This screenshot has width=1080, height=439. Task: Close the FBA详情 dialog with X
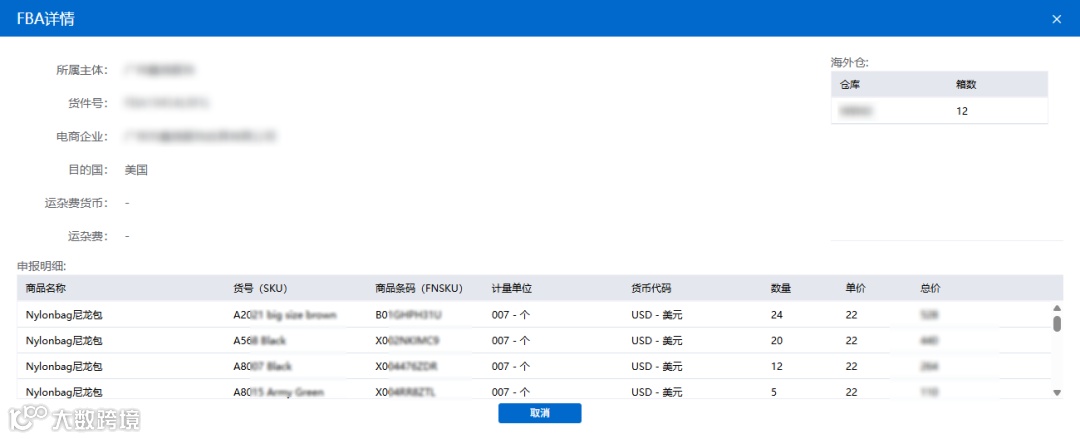point(1057,19)
